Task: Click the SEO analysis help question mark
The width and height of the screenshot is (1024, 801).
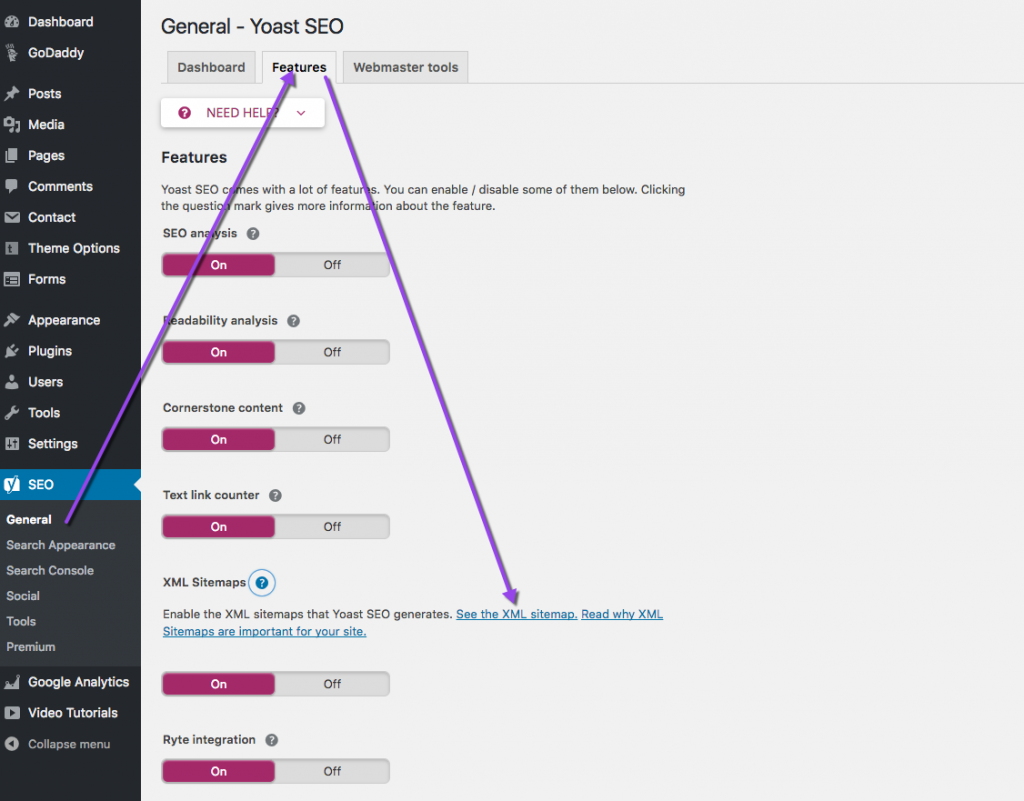Action: (x=253, y=234)
